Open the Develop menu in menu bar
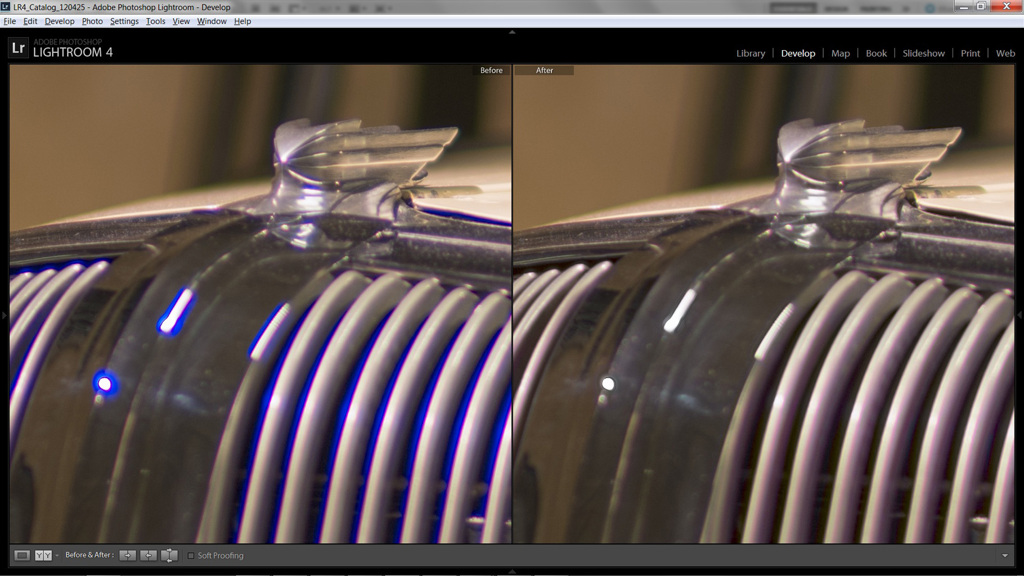Screen dimensions: 1024x576 59,21
